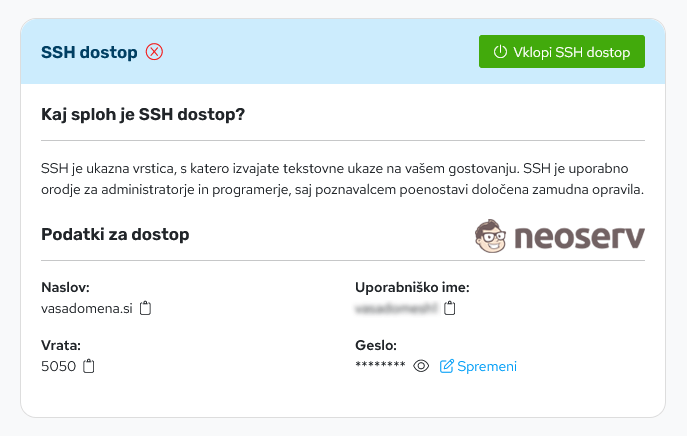The height and width of the screenshot is (436, 687).
Task: Click the Podatki za dostop heading
Action: 115,234
